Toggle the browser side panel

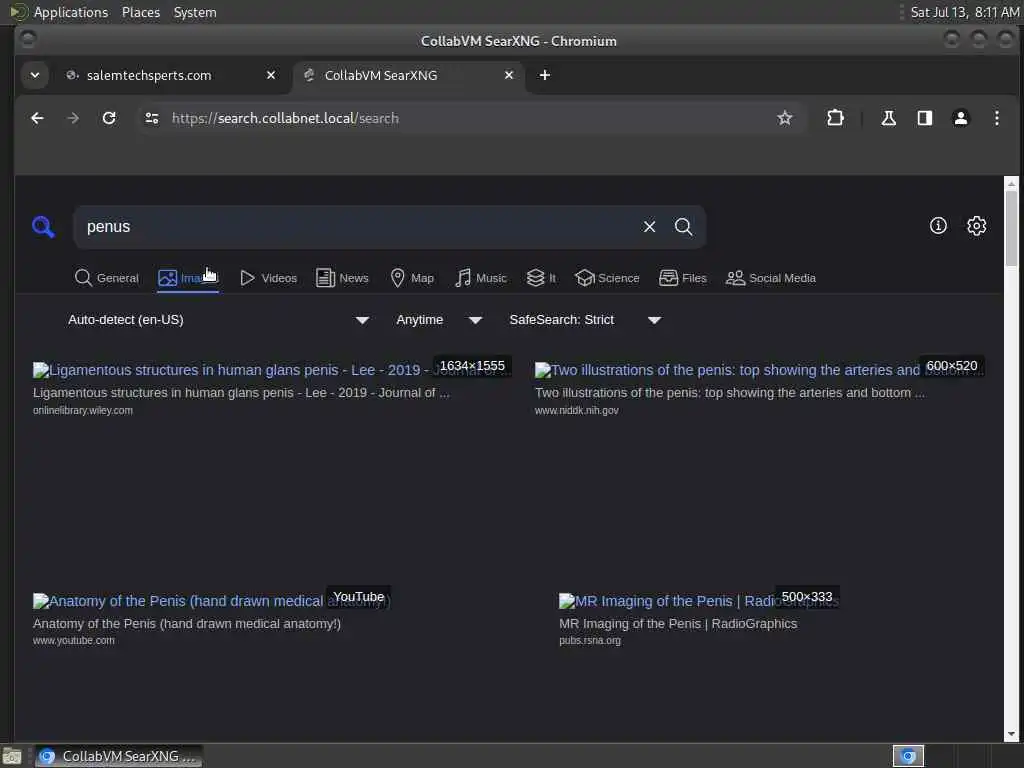point(924,118)
